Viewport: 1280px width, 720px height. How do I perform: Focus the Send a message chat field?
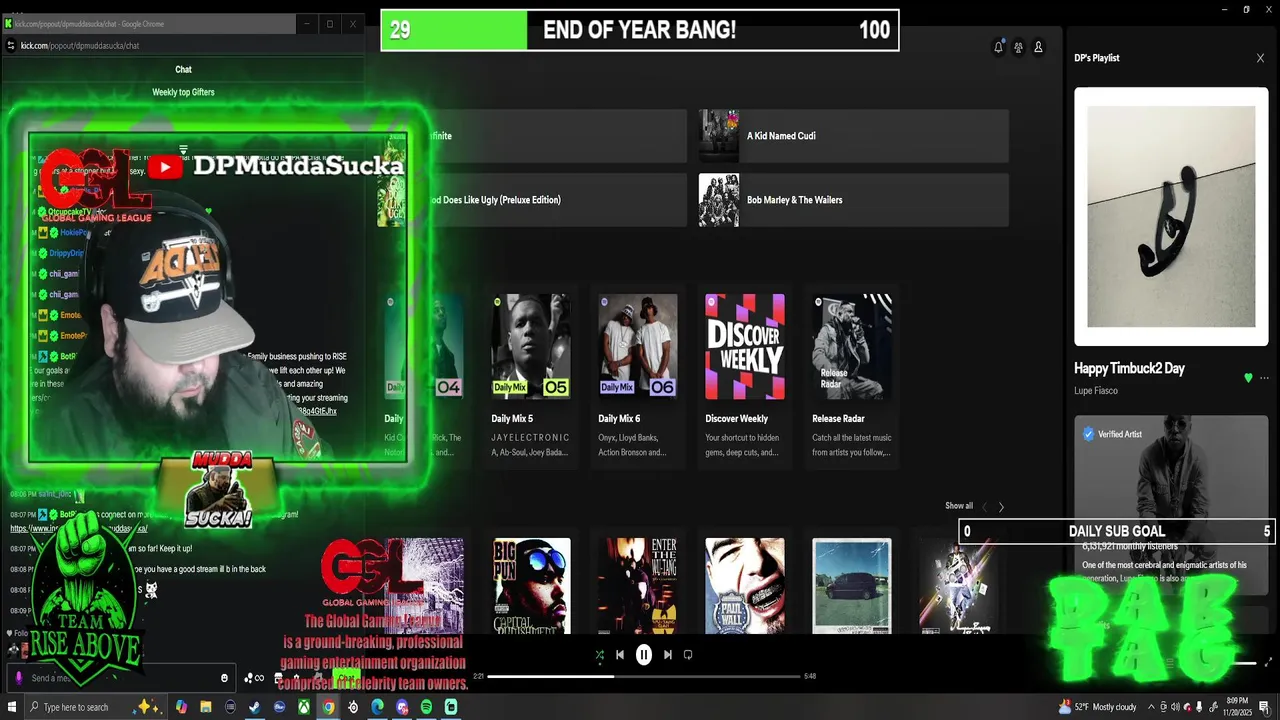(120, 678)
